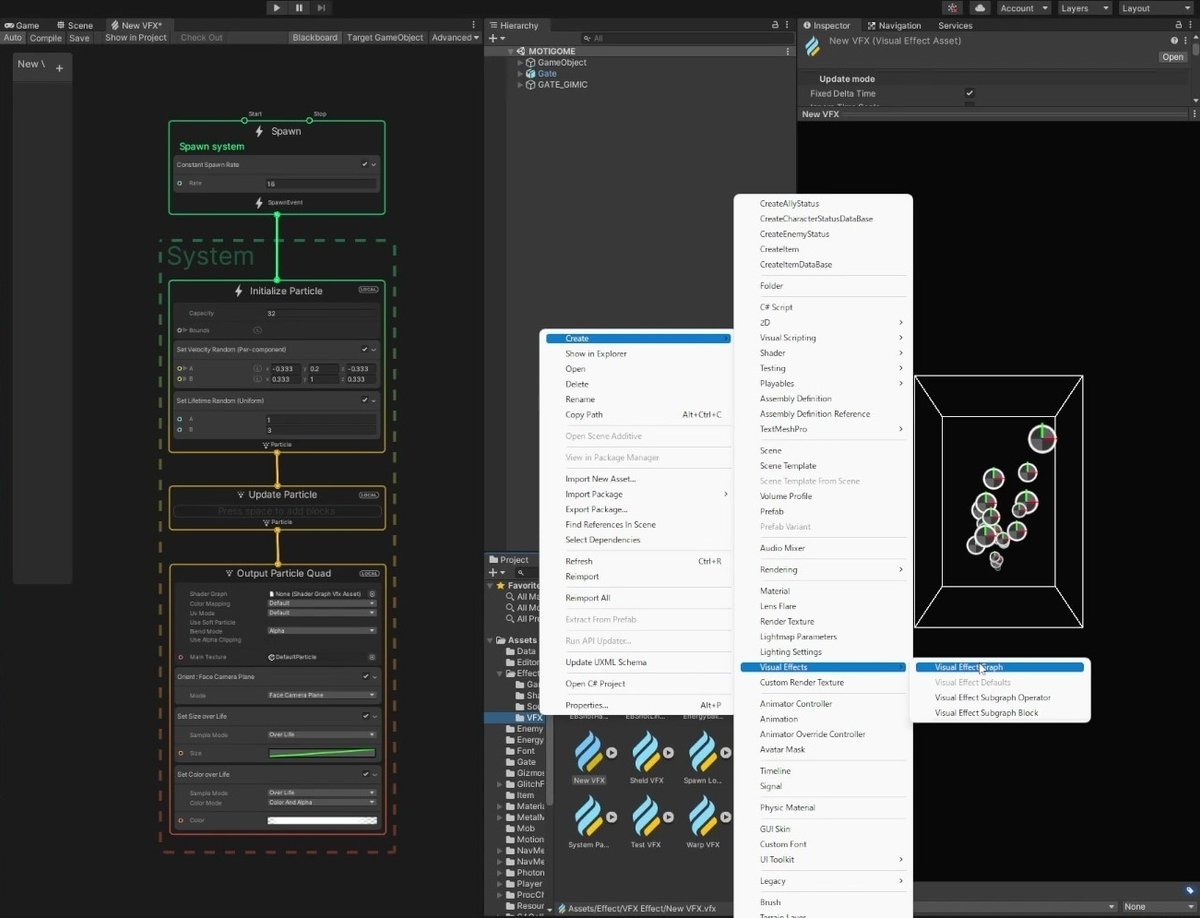Click the plus icon on the blackboard panel
1200x918 pixels.
tap(59, 68)
